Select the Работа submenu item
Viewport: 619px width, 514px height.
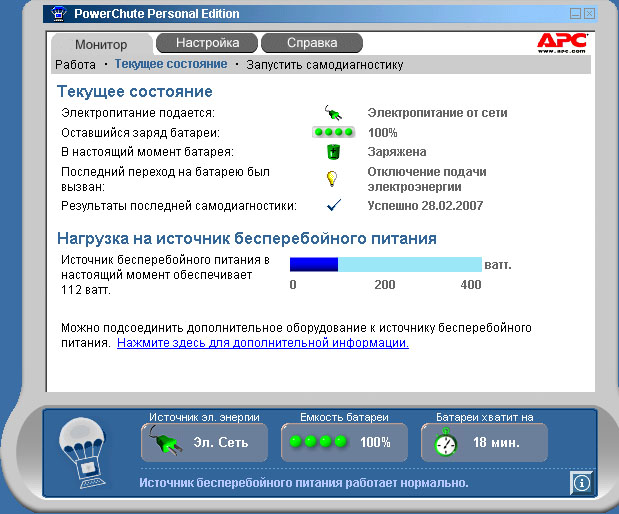[75, 64]
